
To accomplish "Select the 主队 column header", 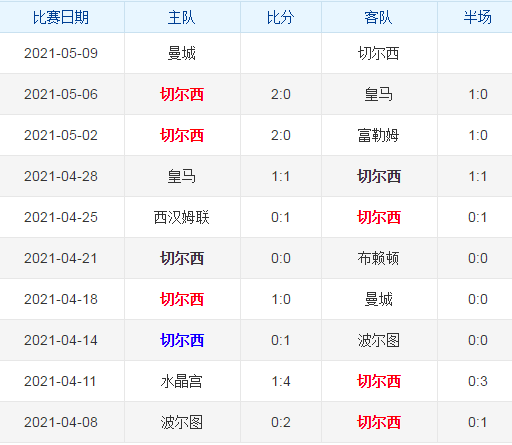I will pos(182,17).
